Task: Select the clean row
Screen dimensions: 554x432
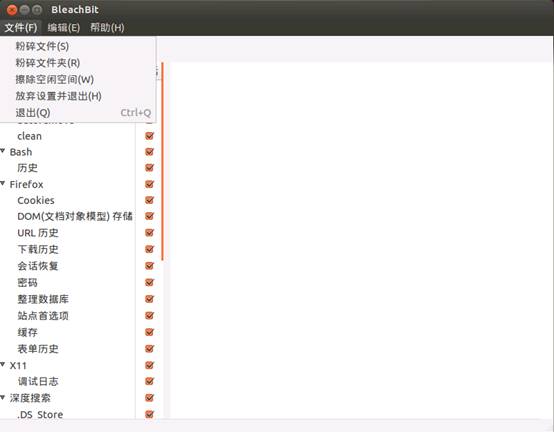Action: click(x=29, y=136)
